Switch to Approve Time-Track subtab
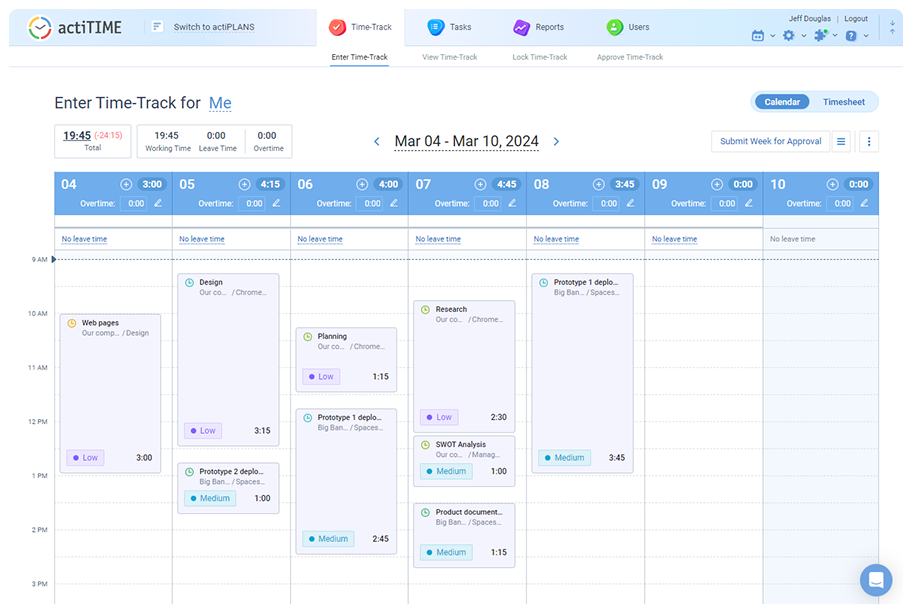Image resolution: width=913 pixels, height=614 pixels. [x=630, y=57]
